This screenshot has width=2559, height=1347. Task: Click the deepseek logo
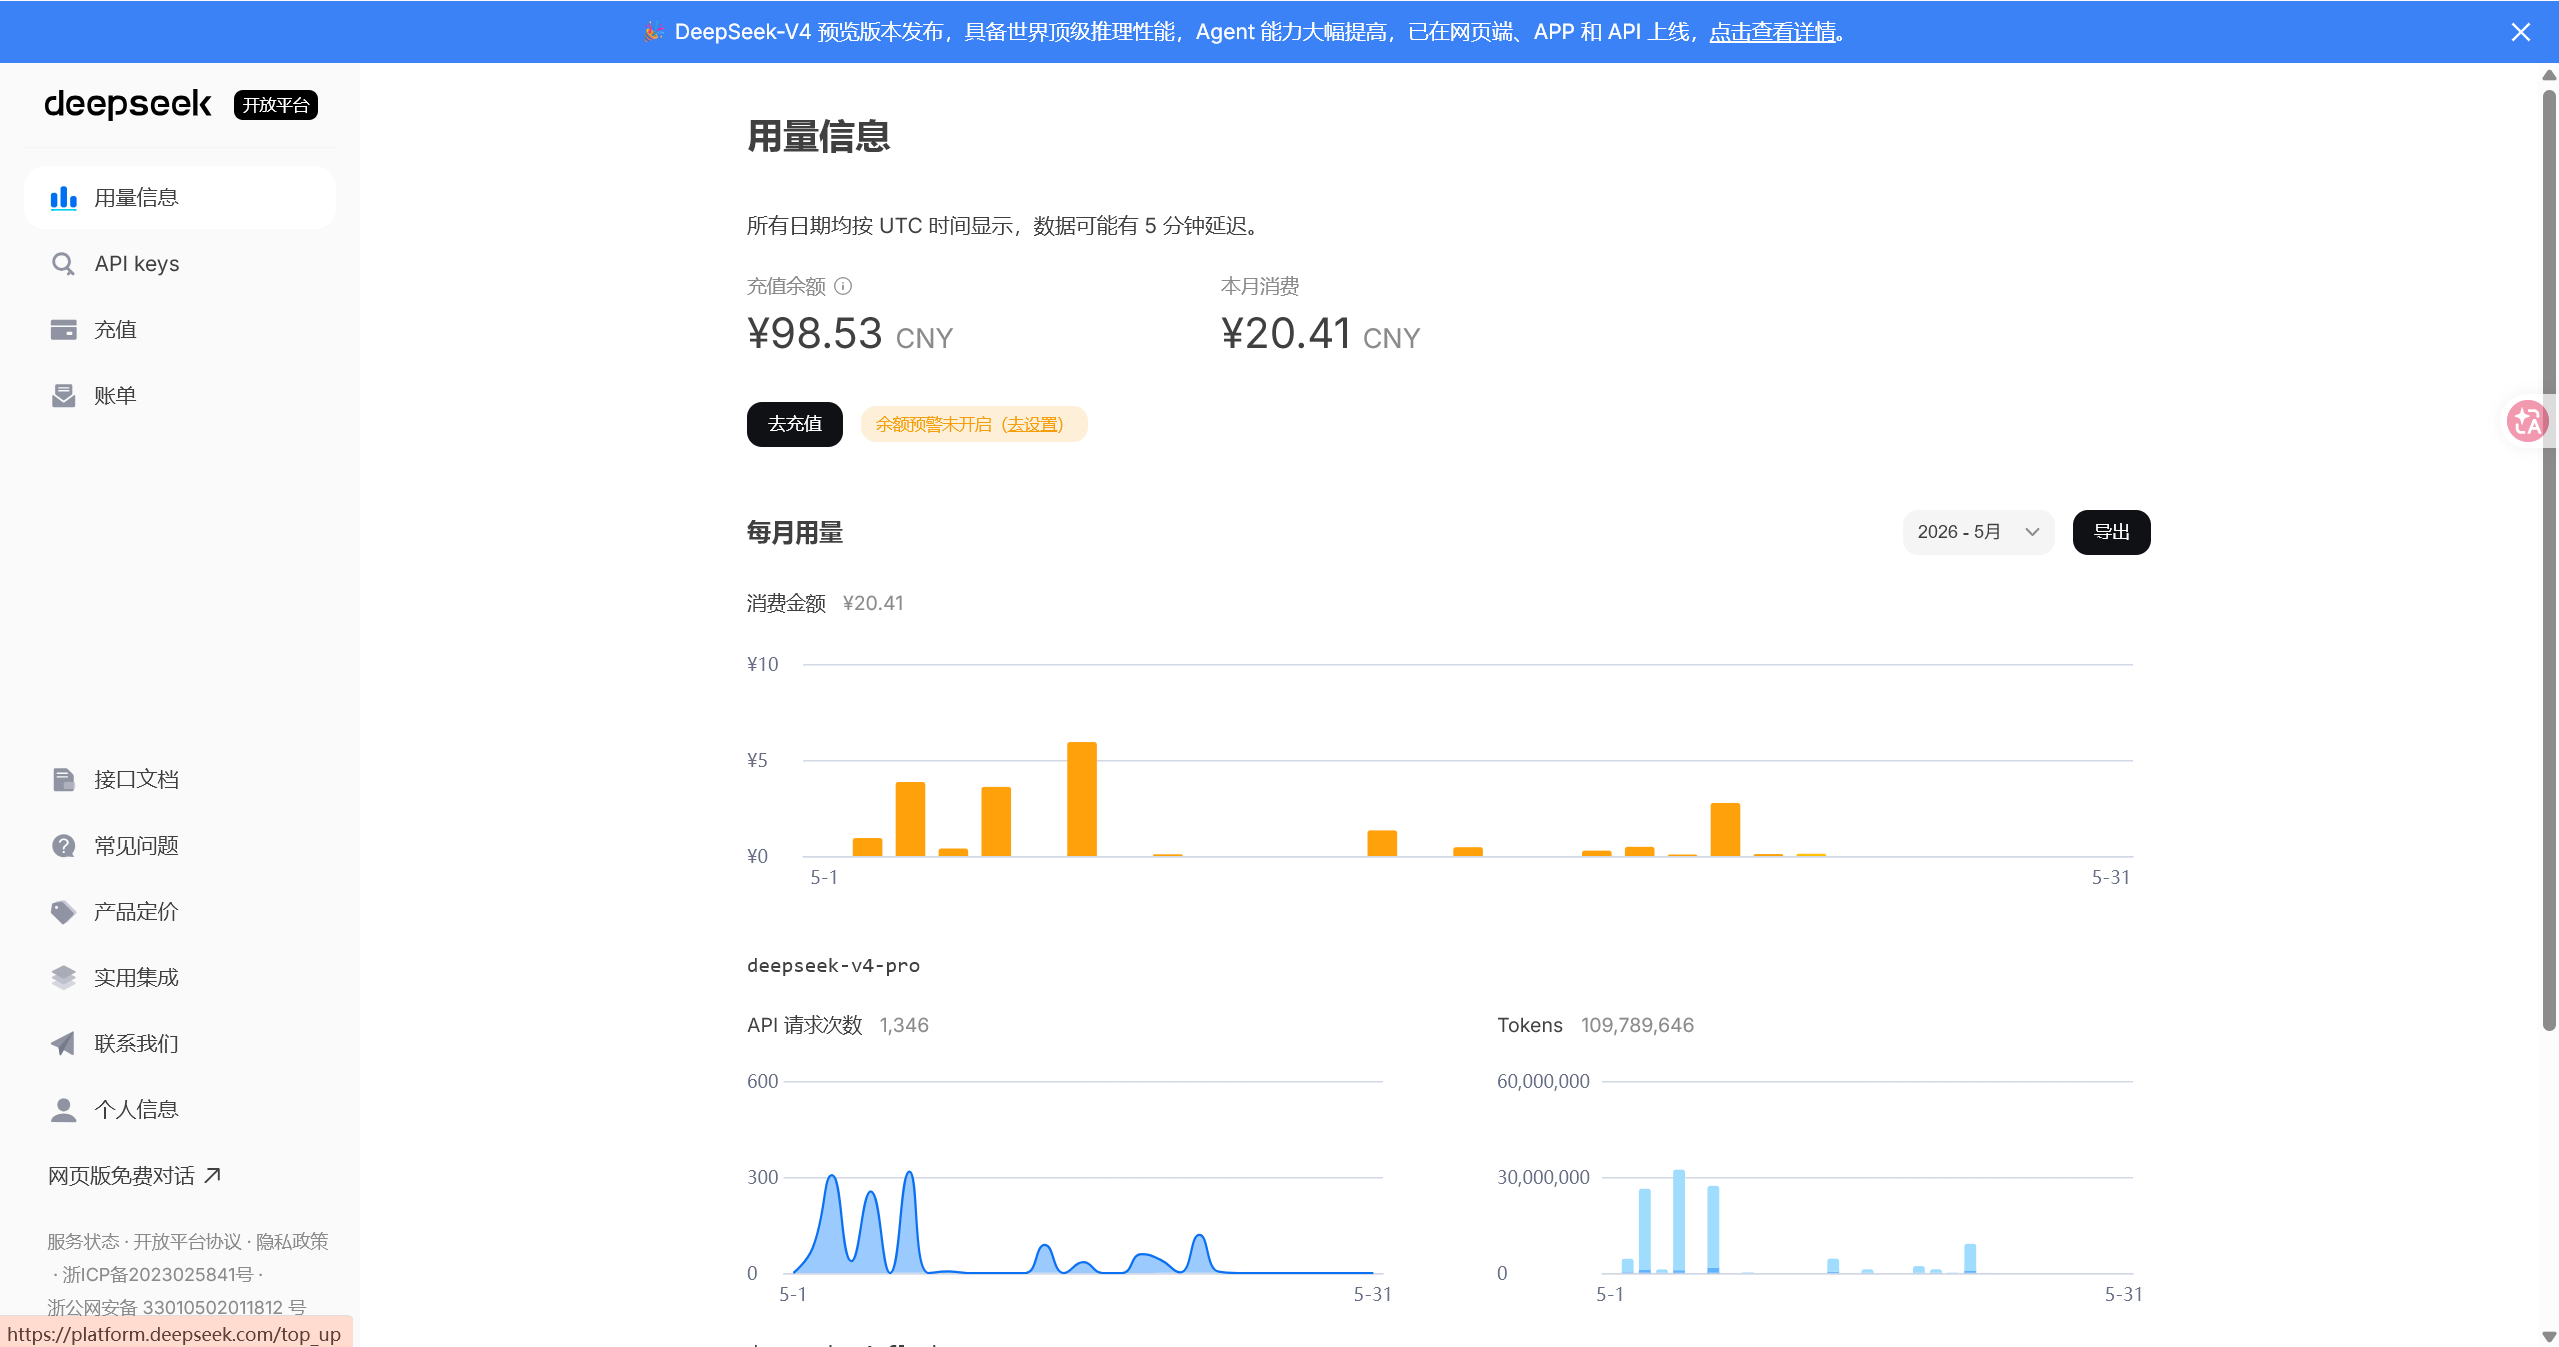click(x=128, y=104)
